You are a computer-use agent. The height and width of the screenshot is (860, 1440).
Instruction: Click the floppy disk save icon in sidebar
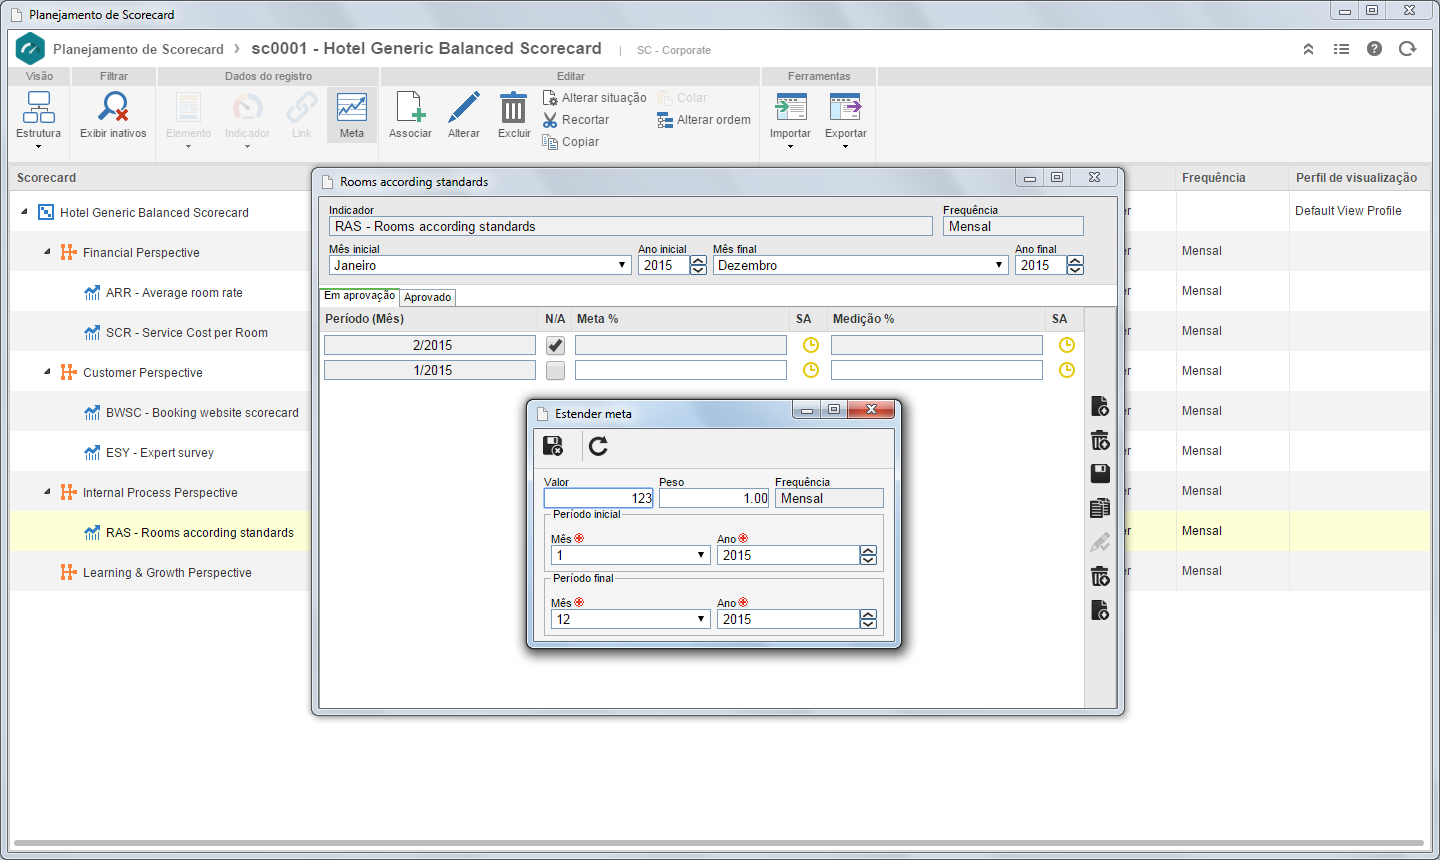pyautogui.click(x=1100, y=473)
